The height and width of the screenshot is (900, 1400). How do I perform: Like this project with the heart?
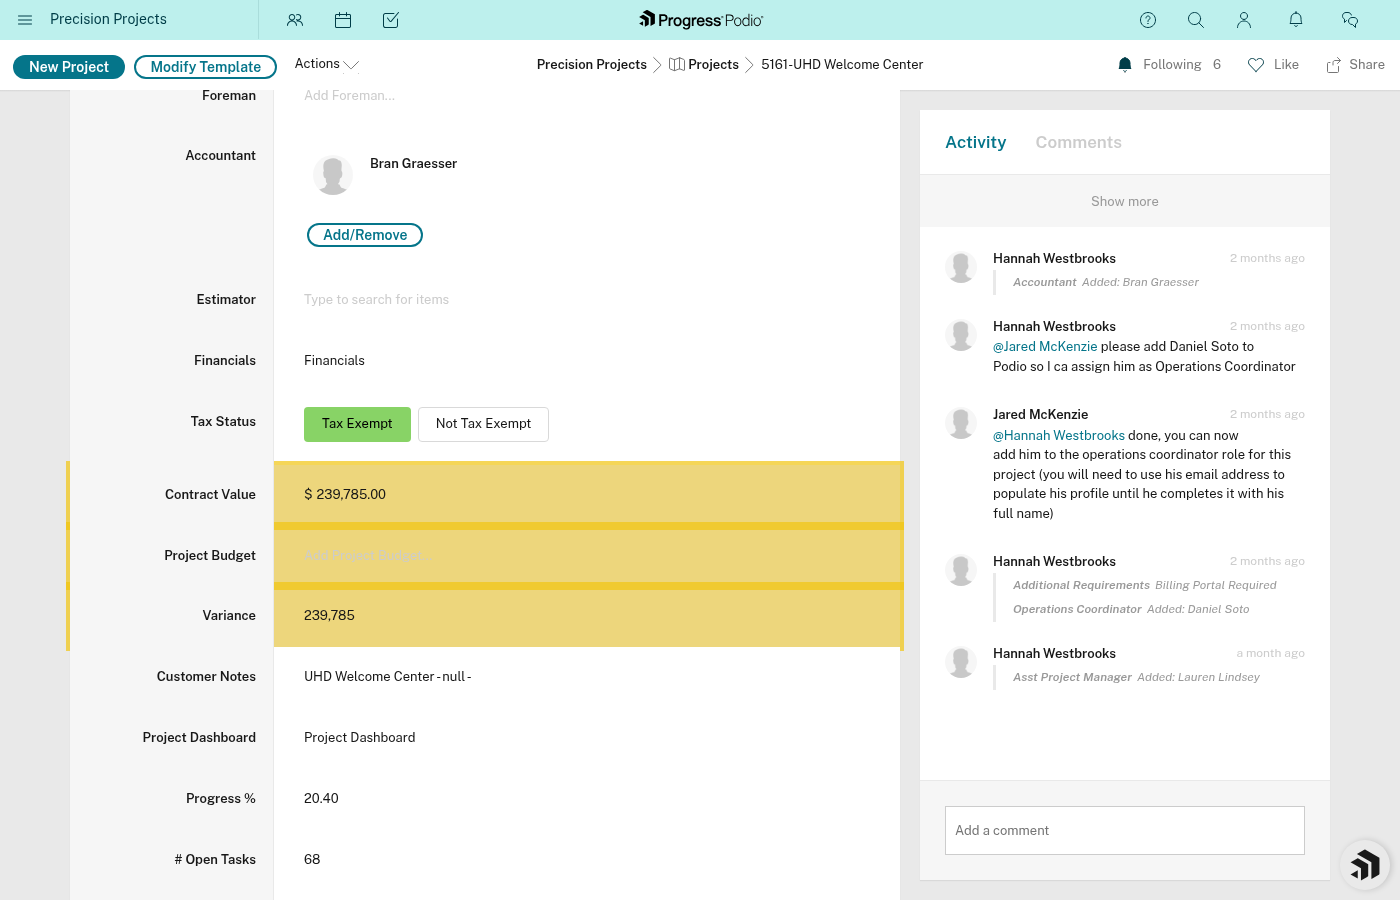(1256, 64)
